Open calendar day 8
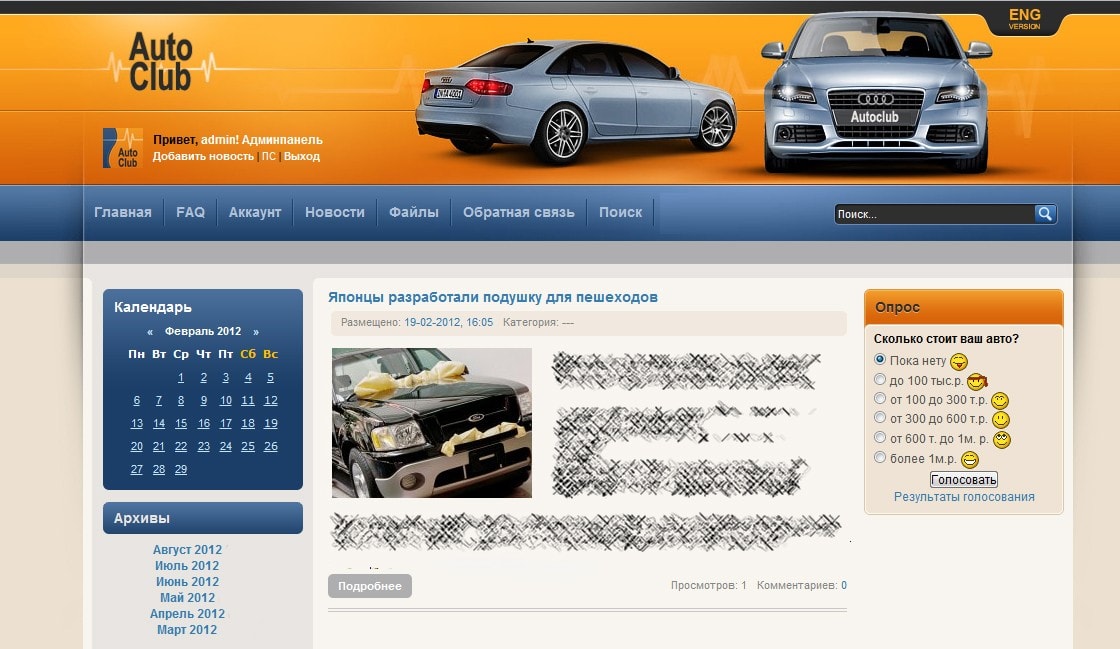Image resolution: width=1120 pixels, height=649 pixels. tap(181, 401)
